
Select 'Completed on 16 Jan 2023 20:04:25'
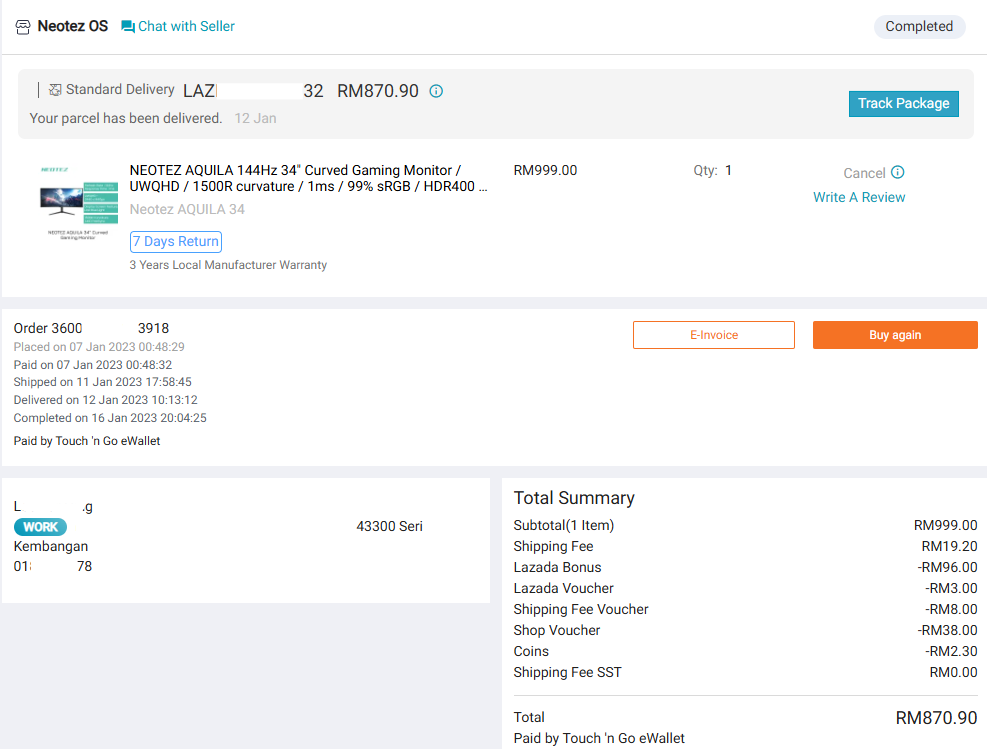110,418
